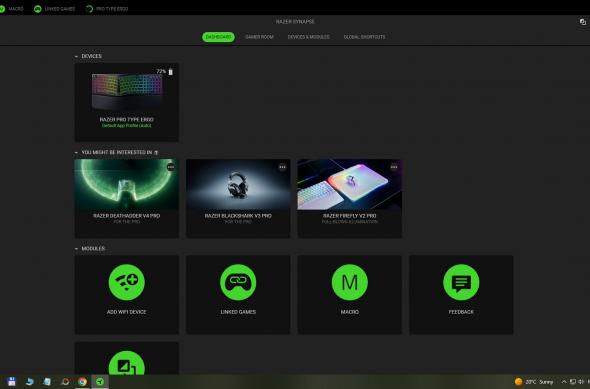Image resolution: width=590 pixels, height=389 pixels.
Task: Open the Razer Pro Type Ergo device card
Action: coord(126,102)
